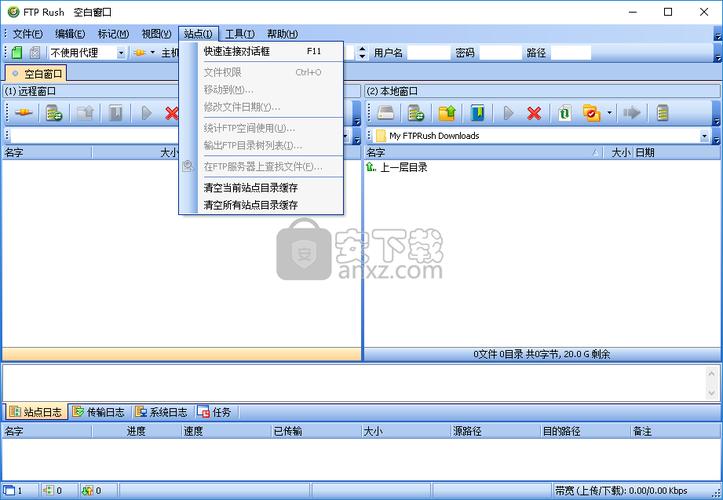723x500 pixels.
Task: Sort local files by 日期 column
Action: point(676,153)
